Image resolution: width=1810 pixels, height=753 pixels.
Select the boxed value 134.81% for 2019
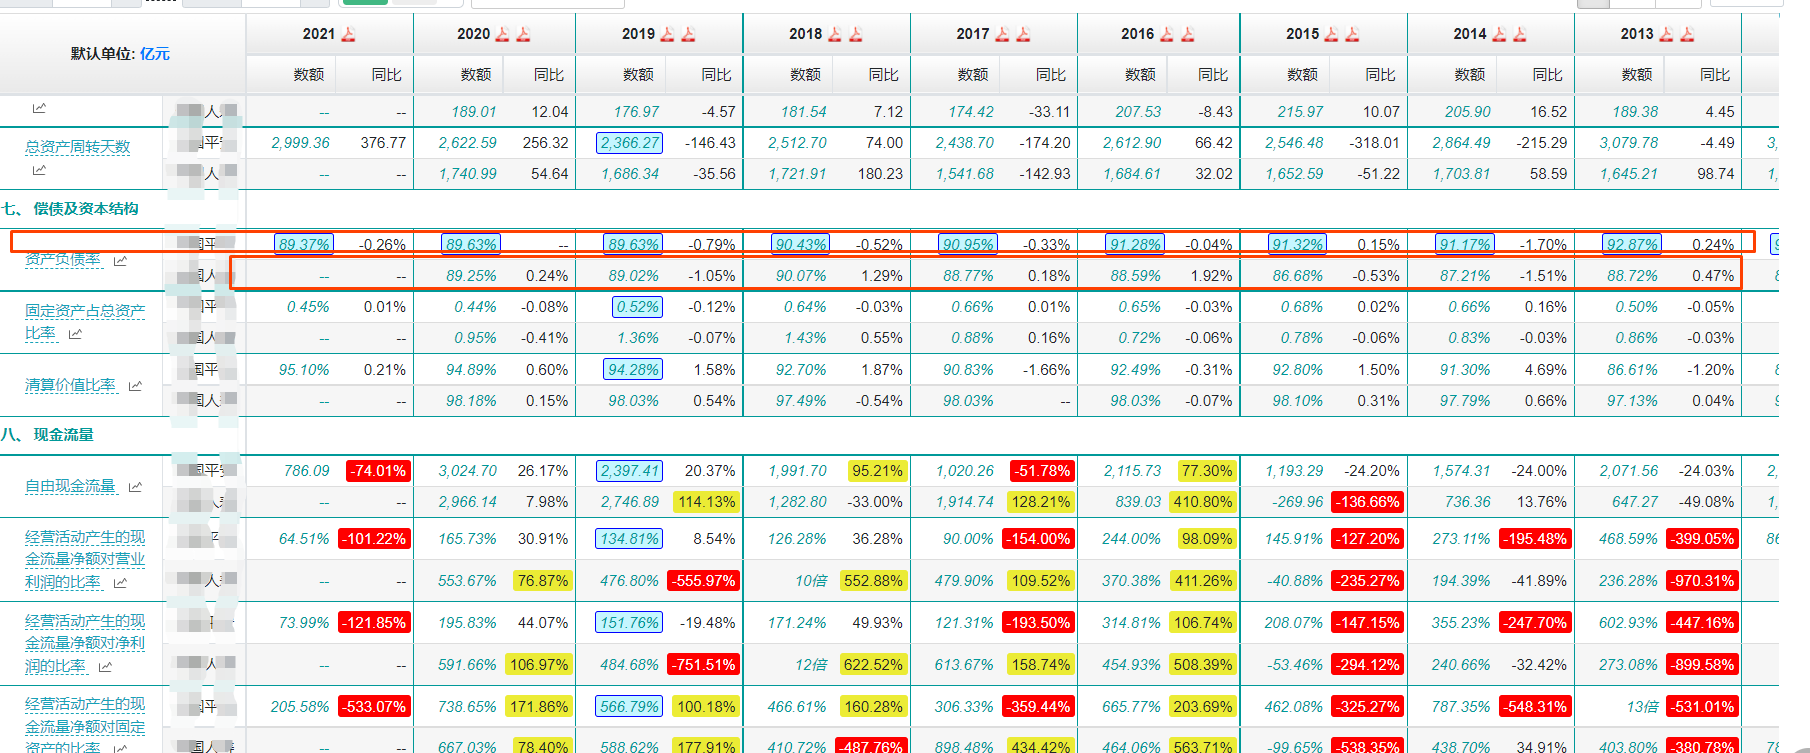[x=630, y=539]
